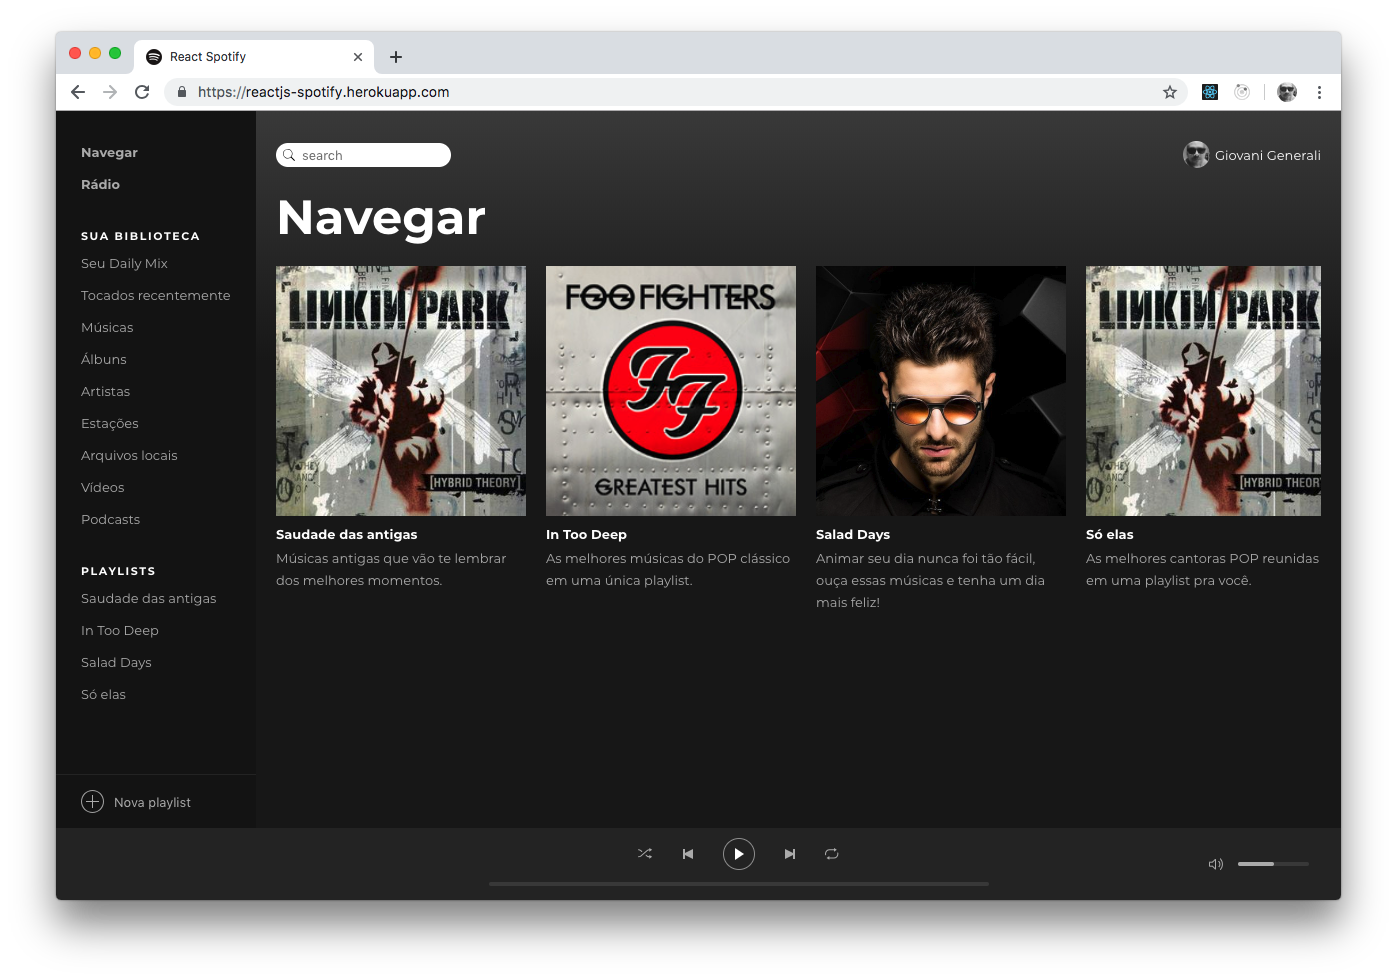Click the Saudade das antigas card title
This screenshot has width=1397, height=980.
click(347, 535)
